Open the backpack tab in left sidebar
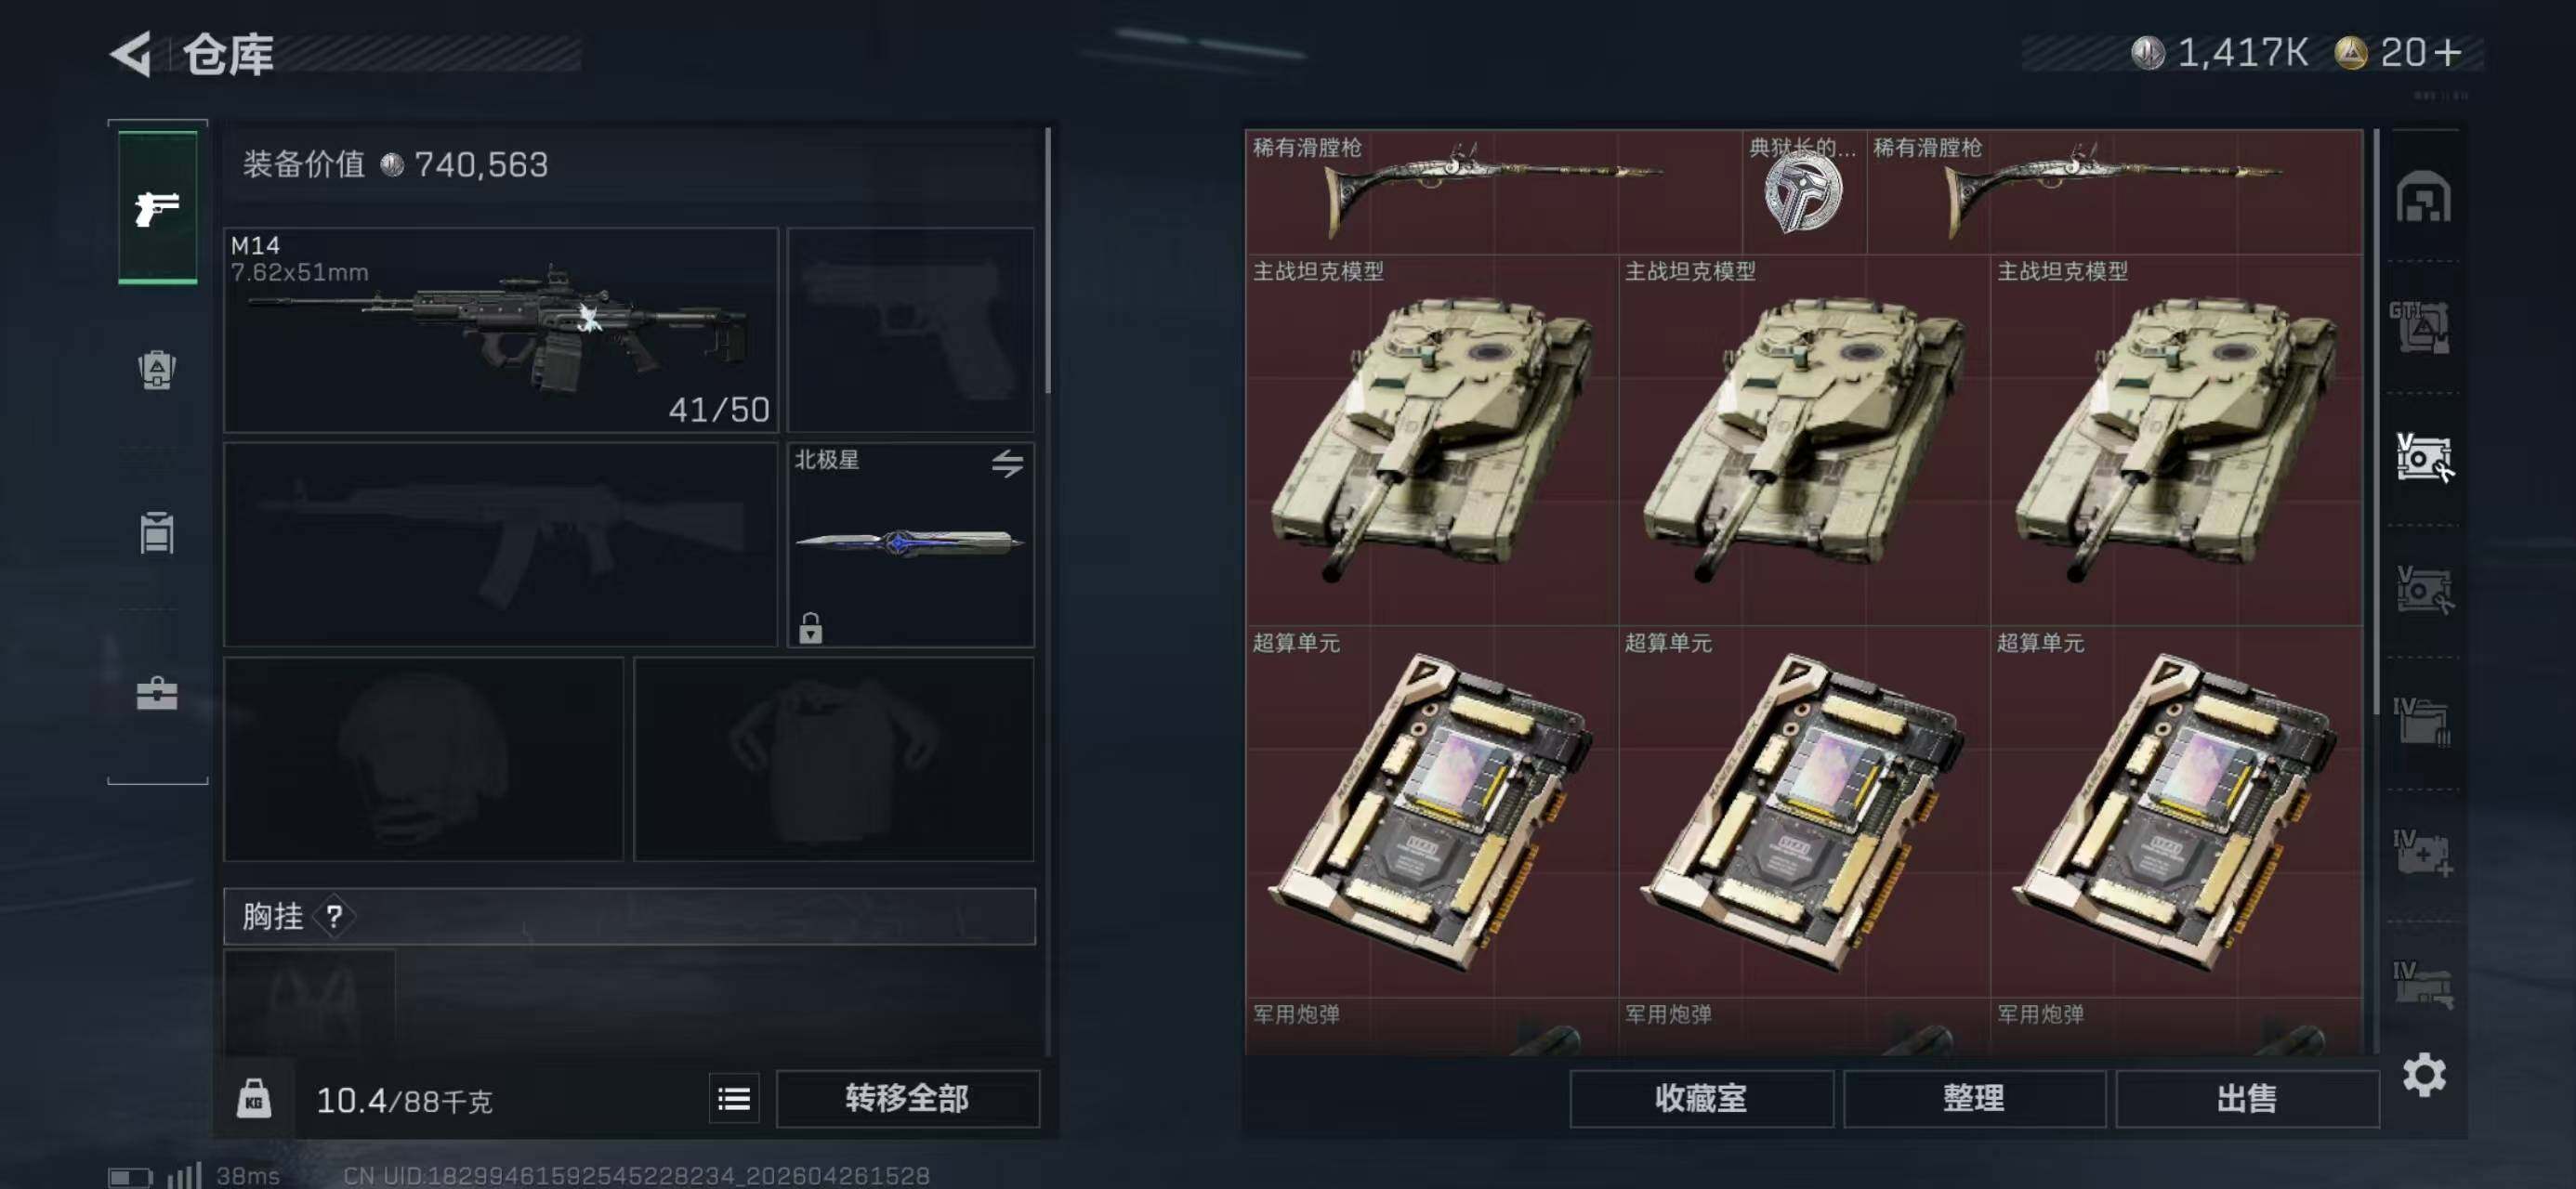Screen dimensions: 2576x1189 (x=157, y=370)
